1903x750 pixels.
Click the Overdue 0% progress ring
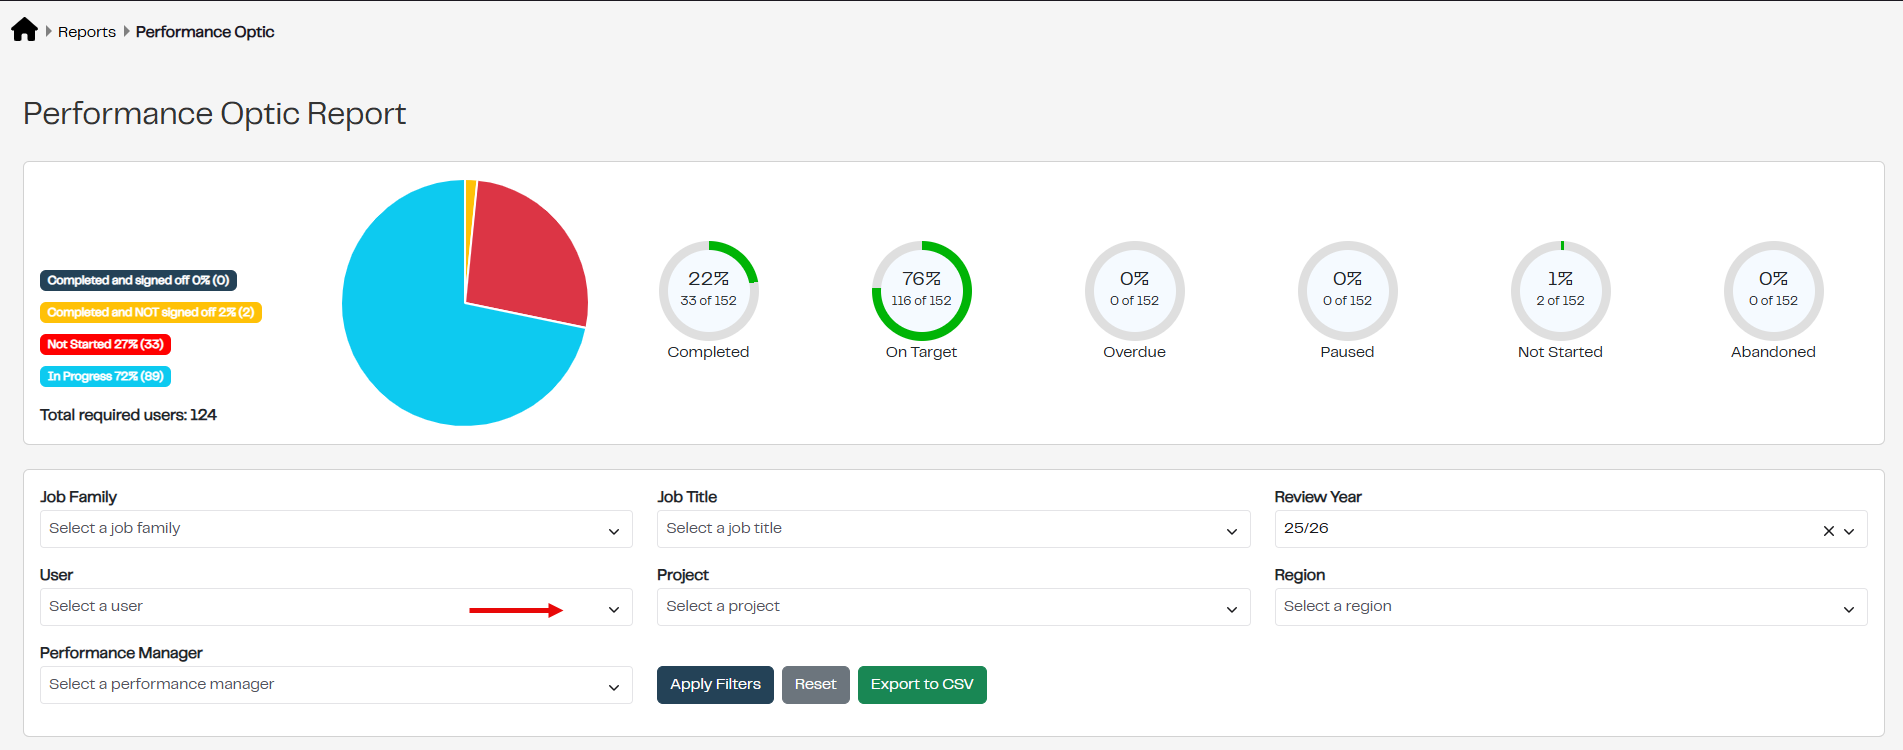tap(1134, 291)
